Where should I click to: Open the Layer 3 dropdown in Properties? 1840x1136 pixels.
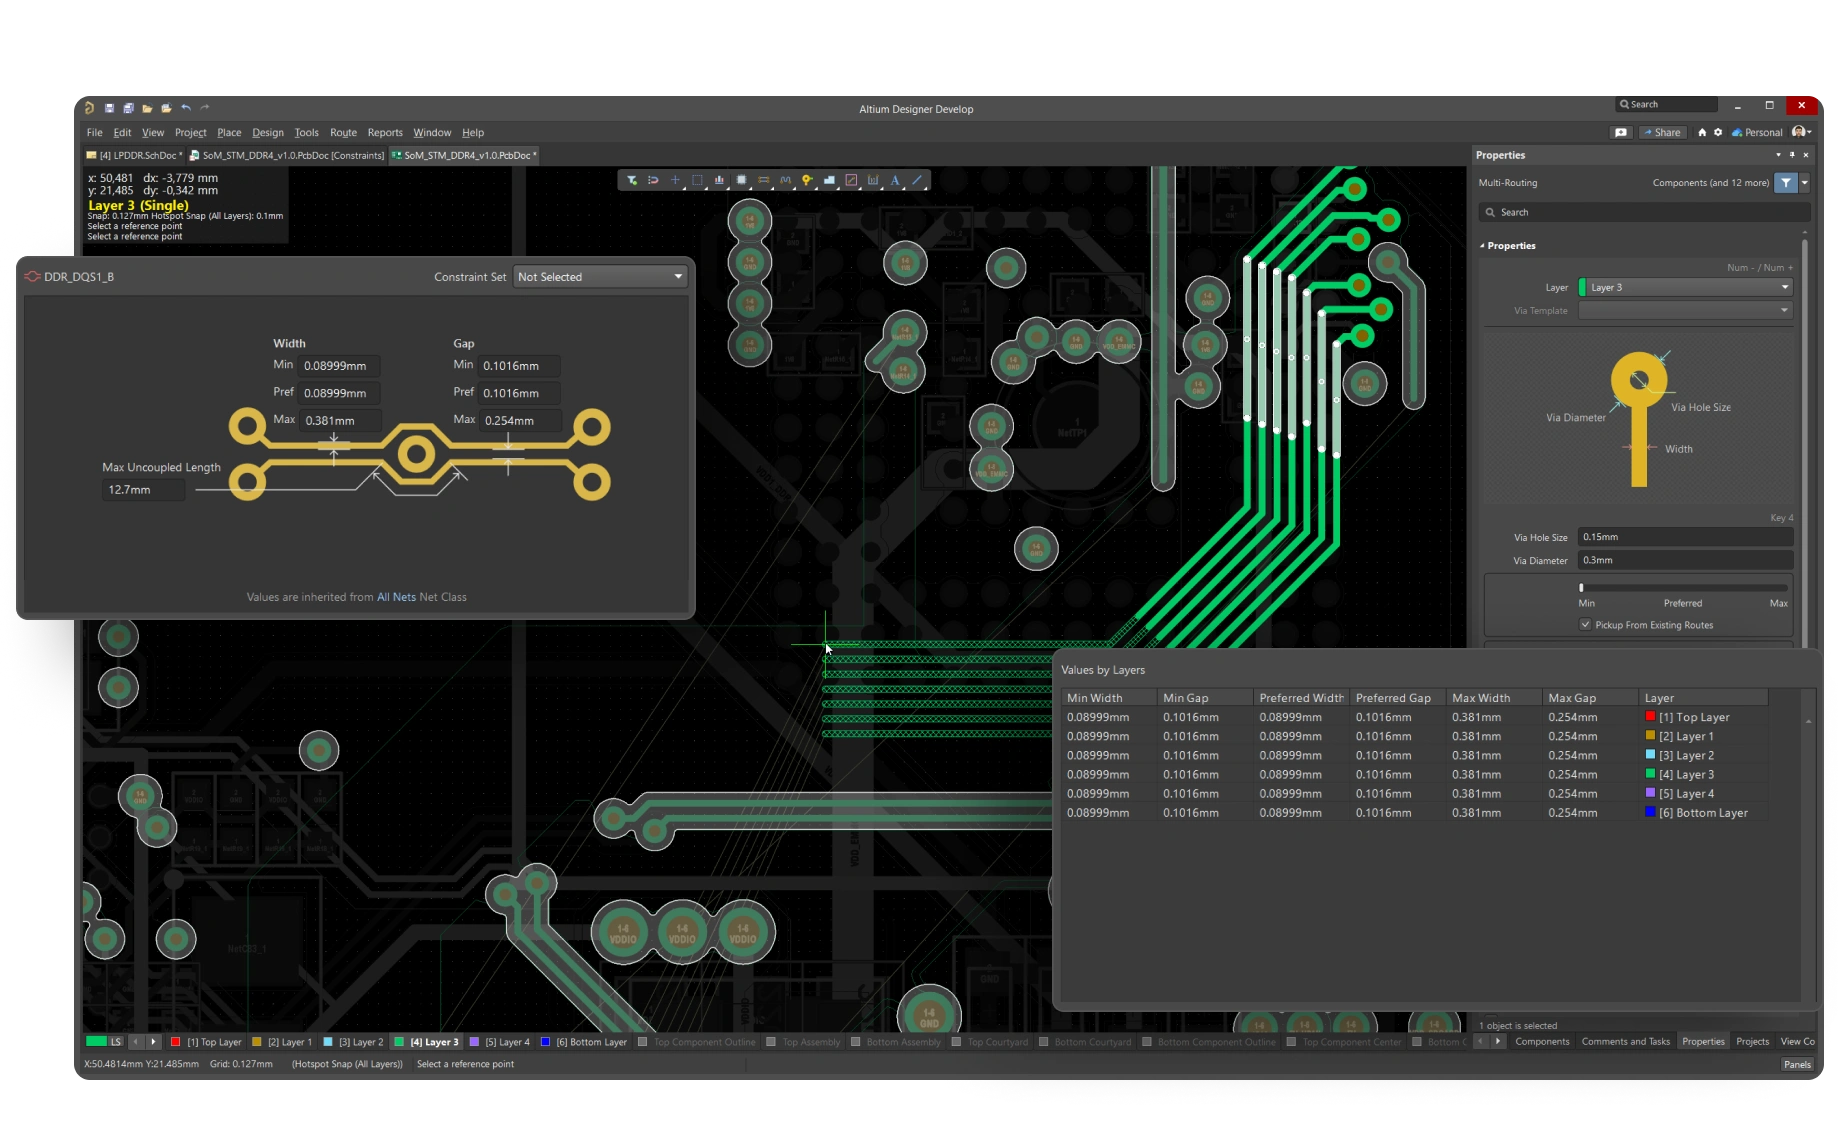(x=1685, y=287)
